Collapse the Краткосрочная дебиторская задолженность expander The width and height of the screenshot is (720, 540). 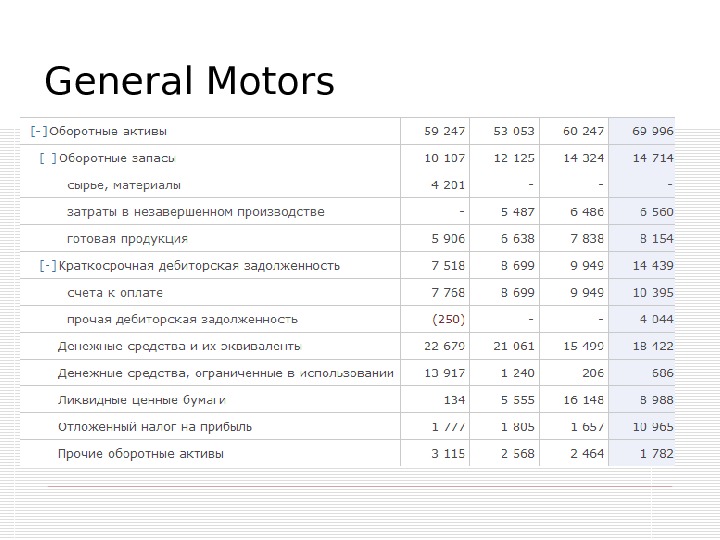click(x=48, y=266)
